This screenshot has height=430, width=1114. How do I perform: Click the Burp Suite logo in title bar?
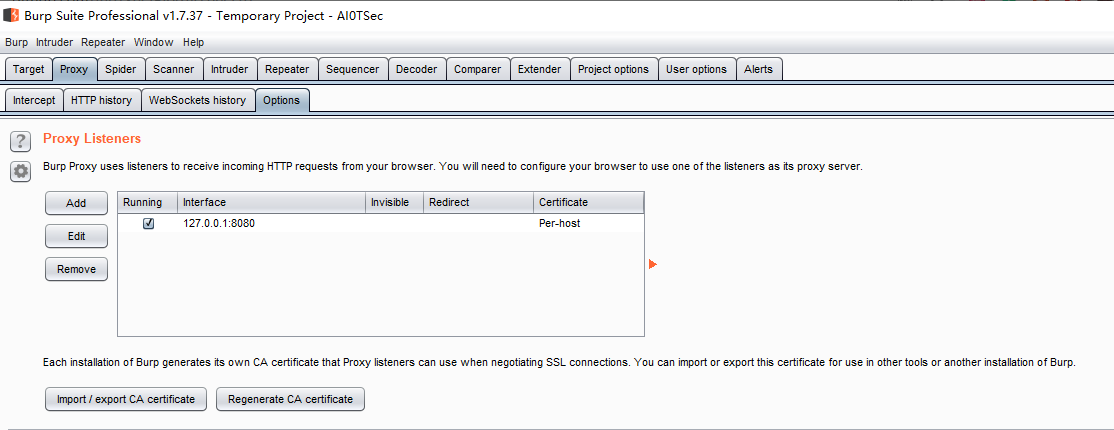(x=11, y=15)
